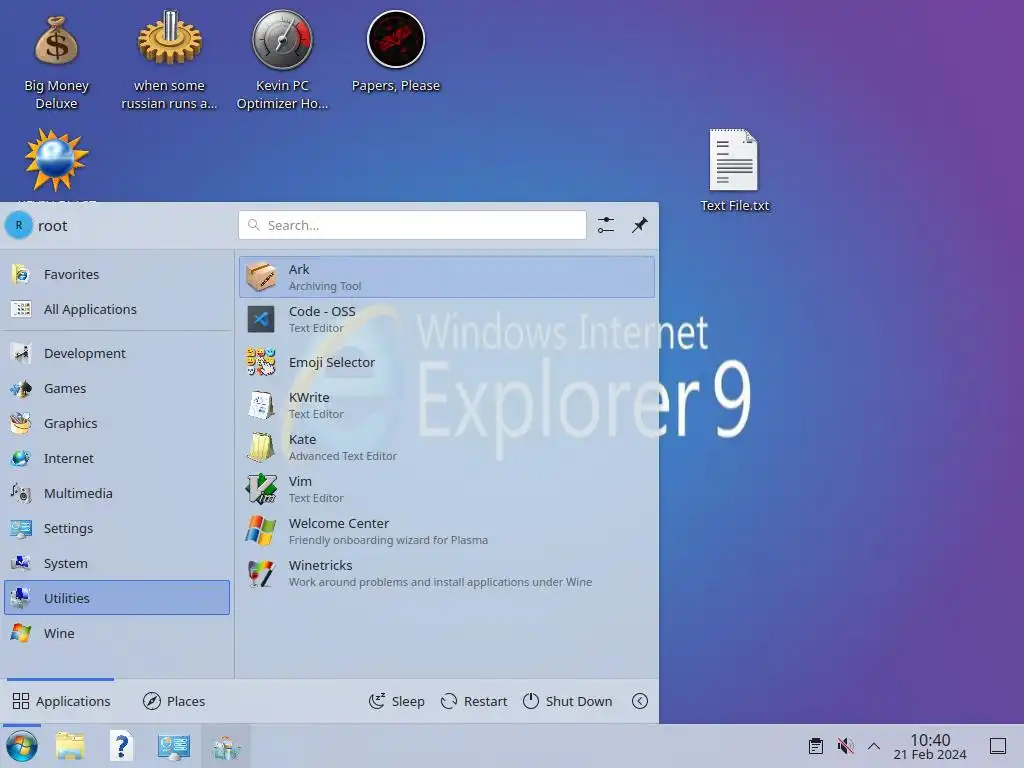
Task: Open the Development category
Action: click(117, 353)
